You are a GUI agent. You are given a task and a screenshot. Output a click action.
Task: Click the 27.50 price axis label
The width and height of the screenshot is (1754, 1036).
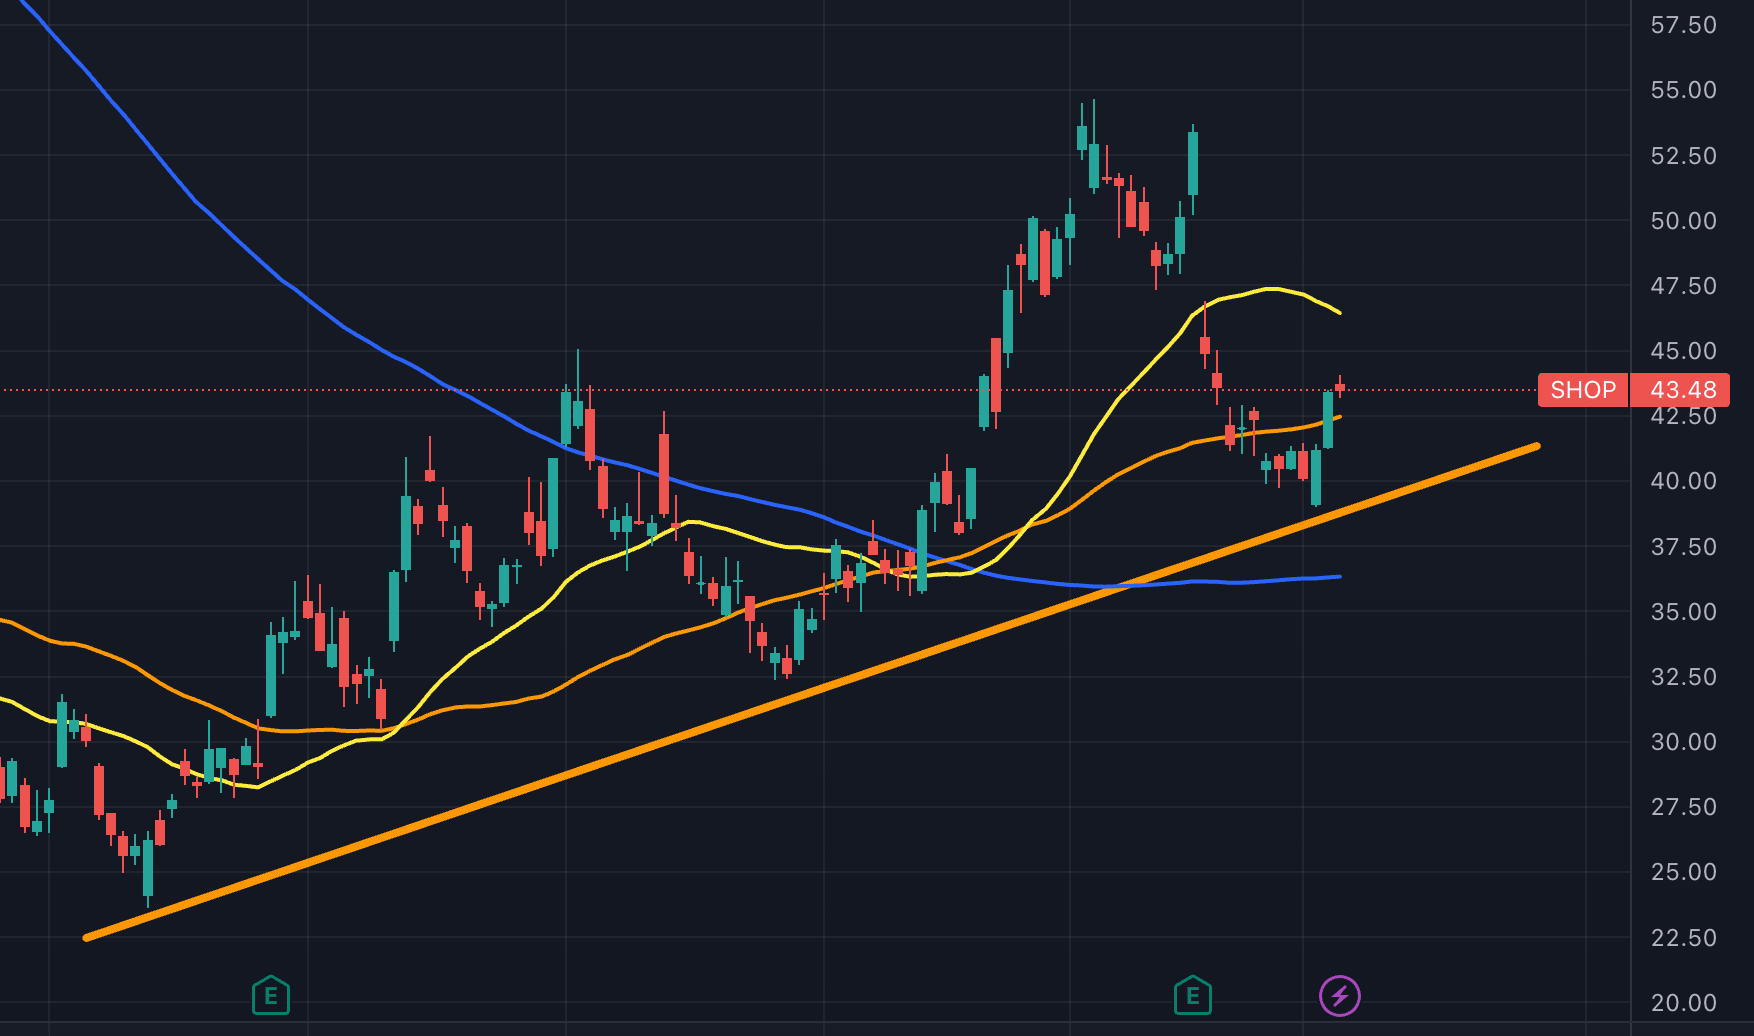point(1683,807)
